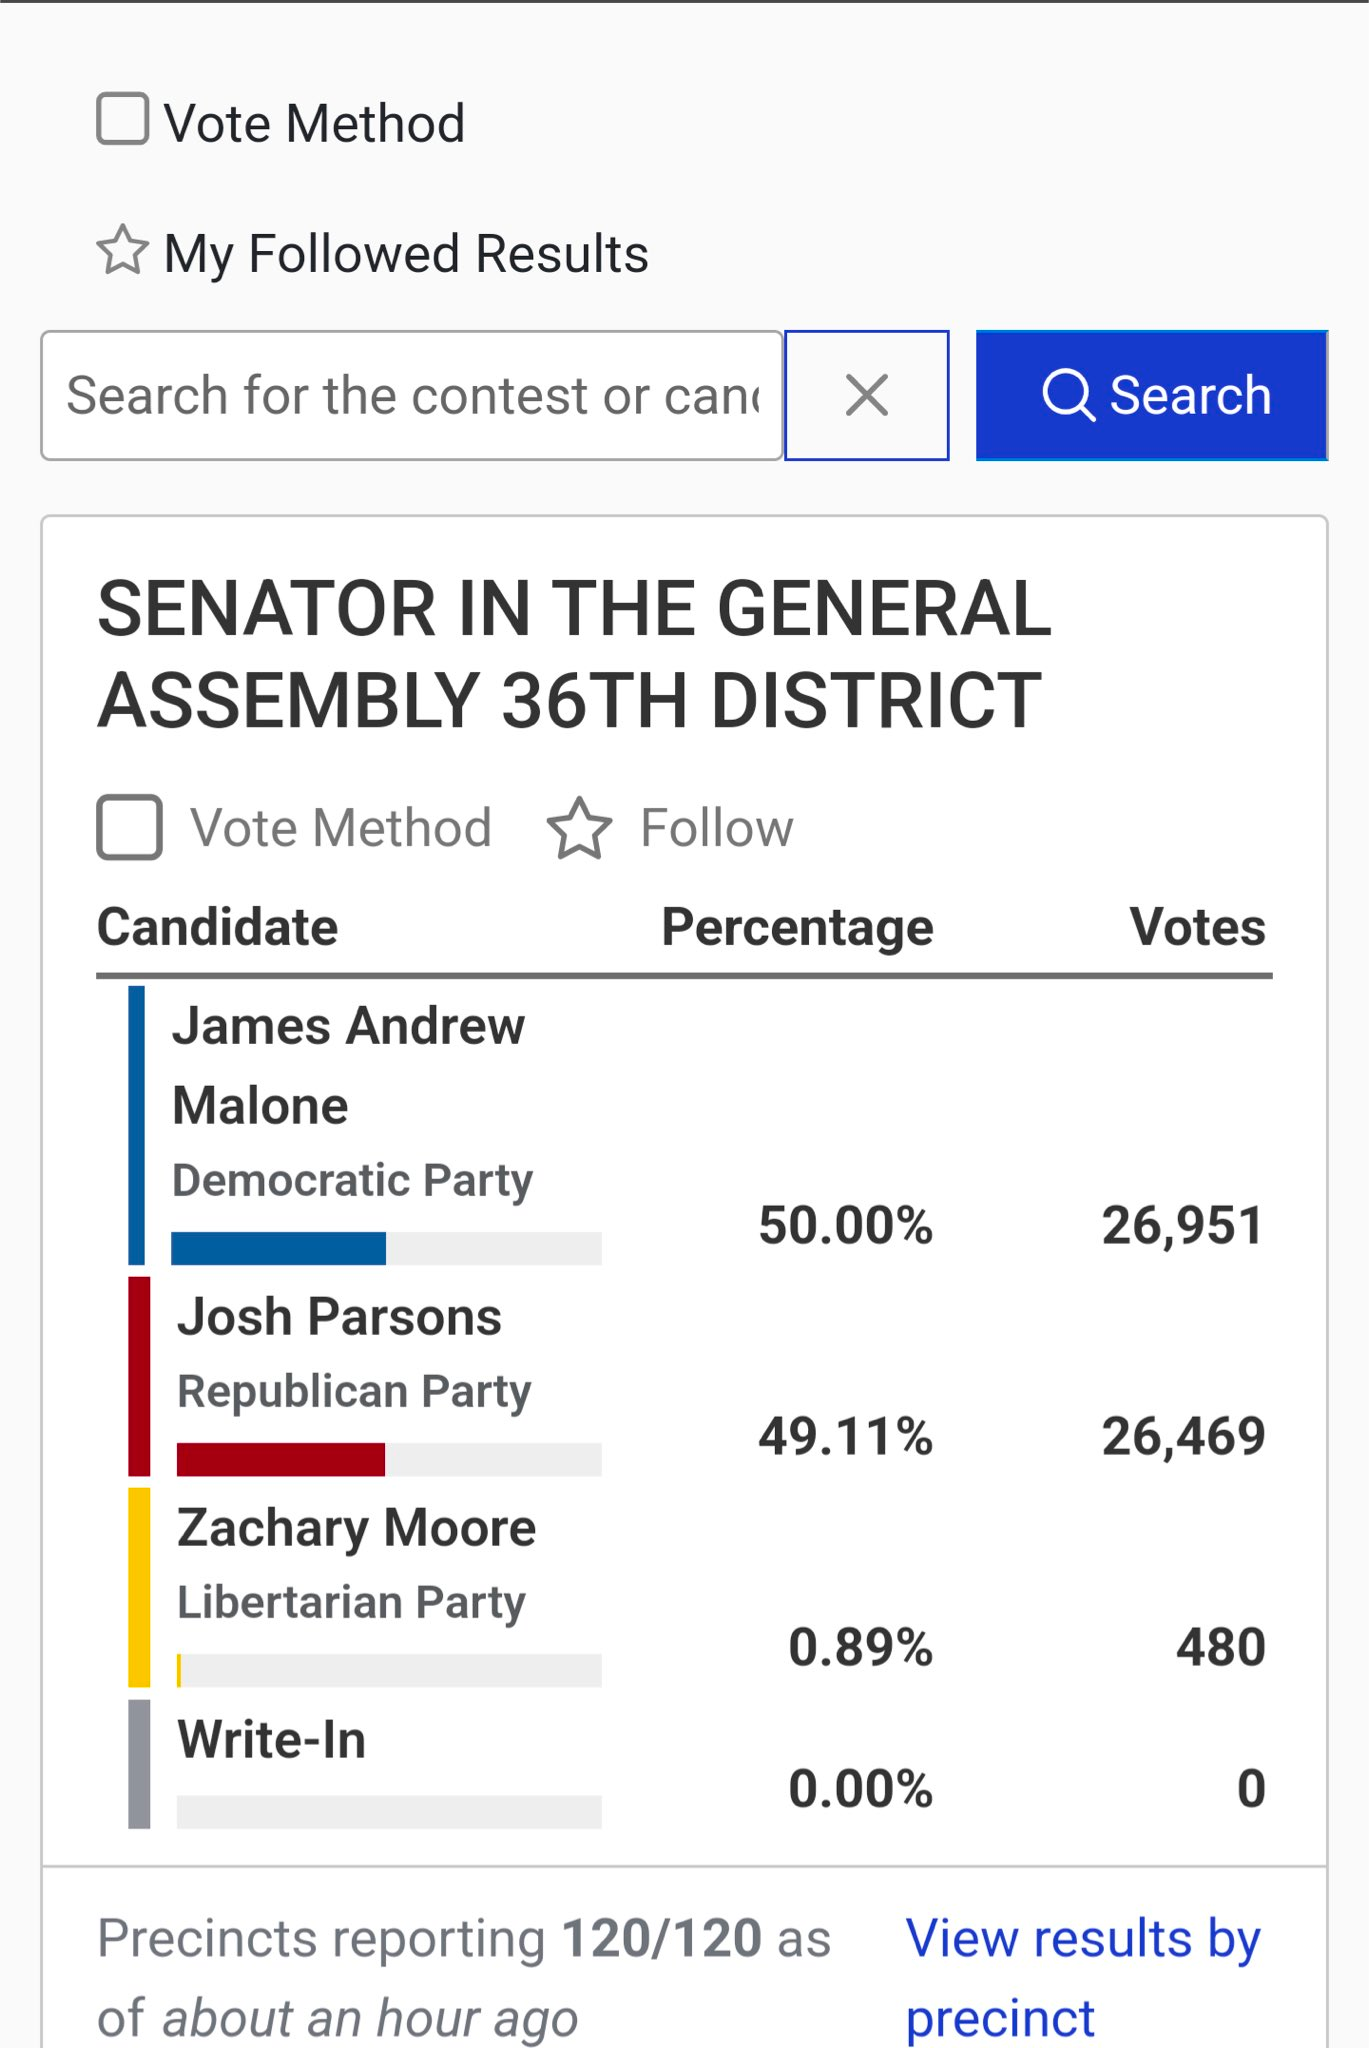
Task: Click the Search button
Action: (1152, 395)
